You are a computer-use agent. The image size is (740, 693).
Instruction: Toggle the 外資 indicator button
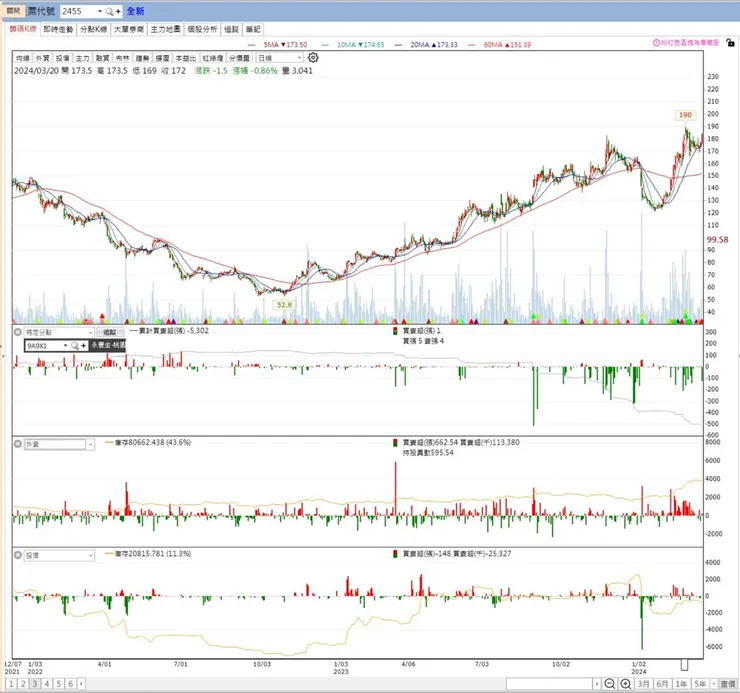tap(42, 58)
